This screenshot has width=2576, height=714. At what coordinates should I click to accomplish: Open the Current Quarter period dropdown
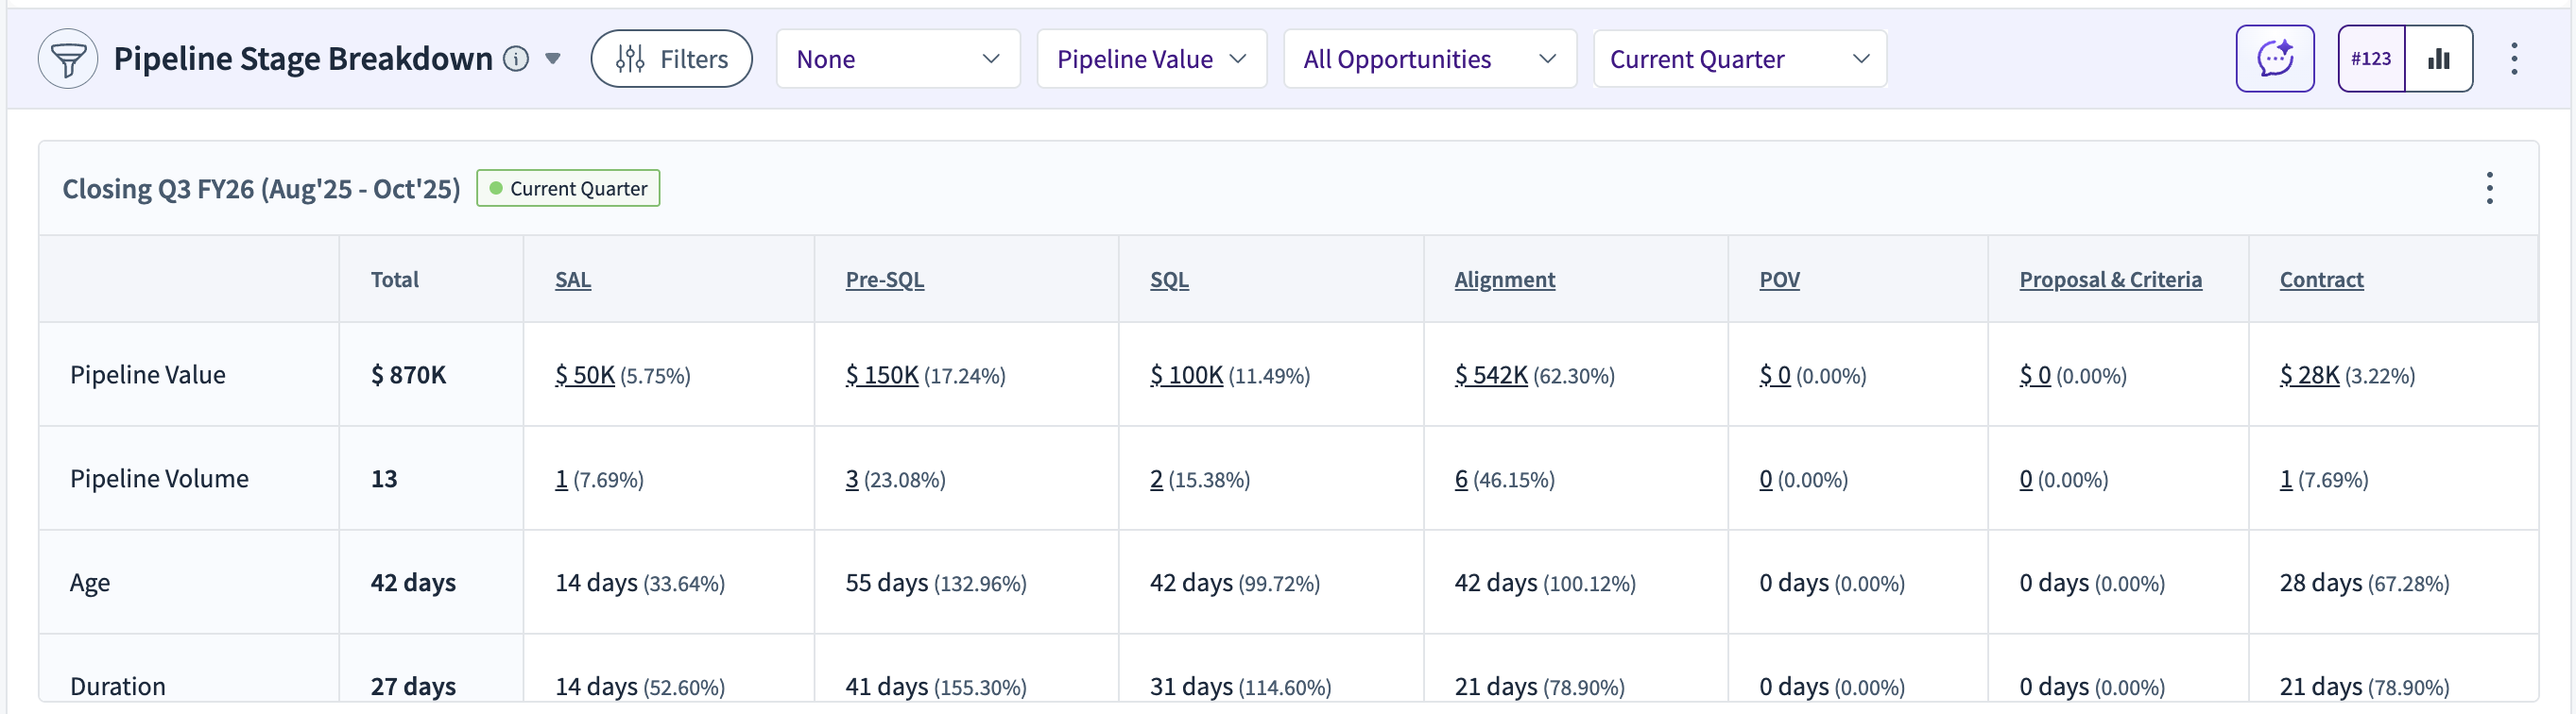point(1738,59)
